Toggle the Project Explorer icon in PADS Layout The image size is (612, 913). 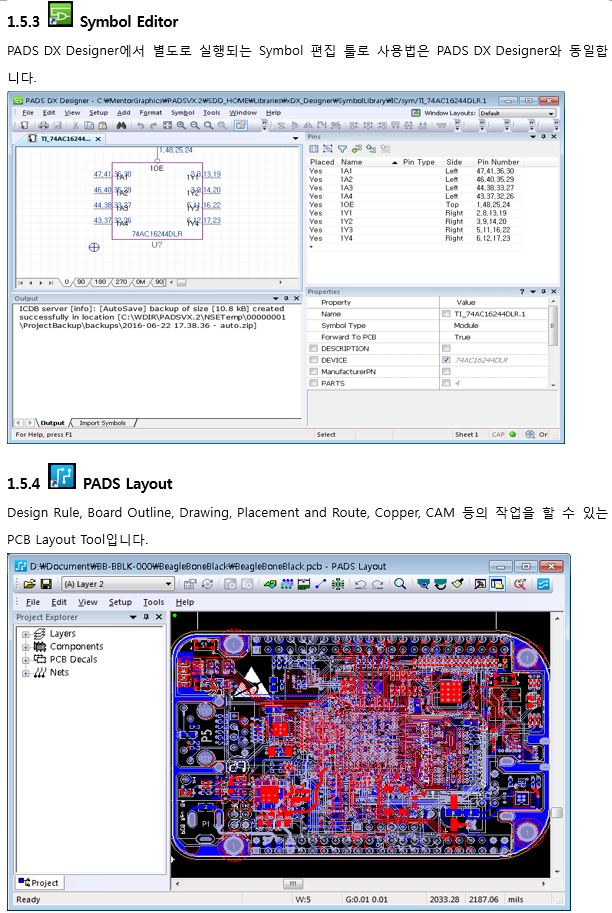coord(497,584)
